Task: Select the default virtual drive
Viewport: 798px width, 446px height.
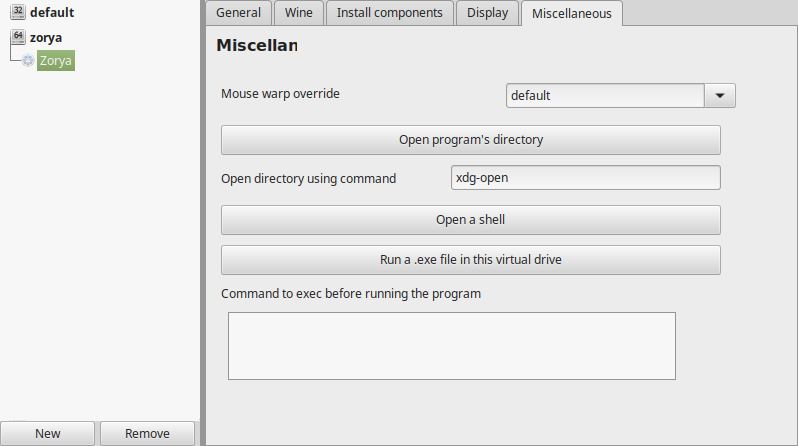Action: coord(52,12)
